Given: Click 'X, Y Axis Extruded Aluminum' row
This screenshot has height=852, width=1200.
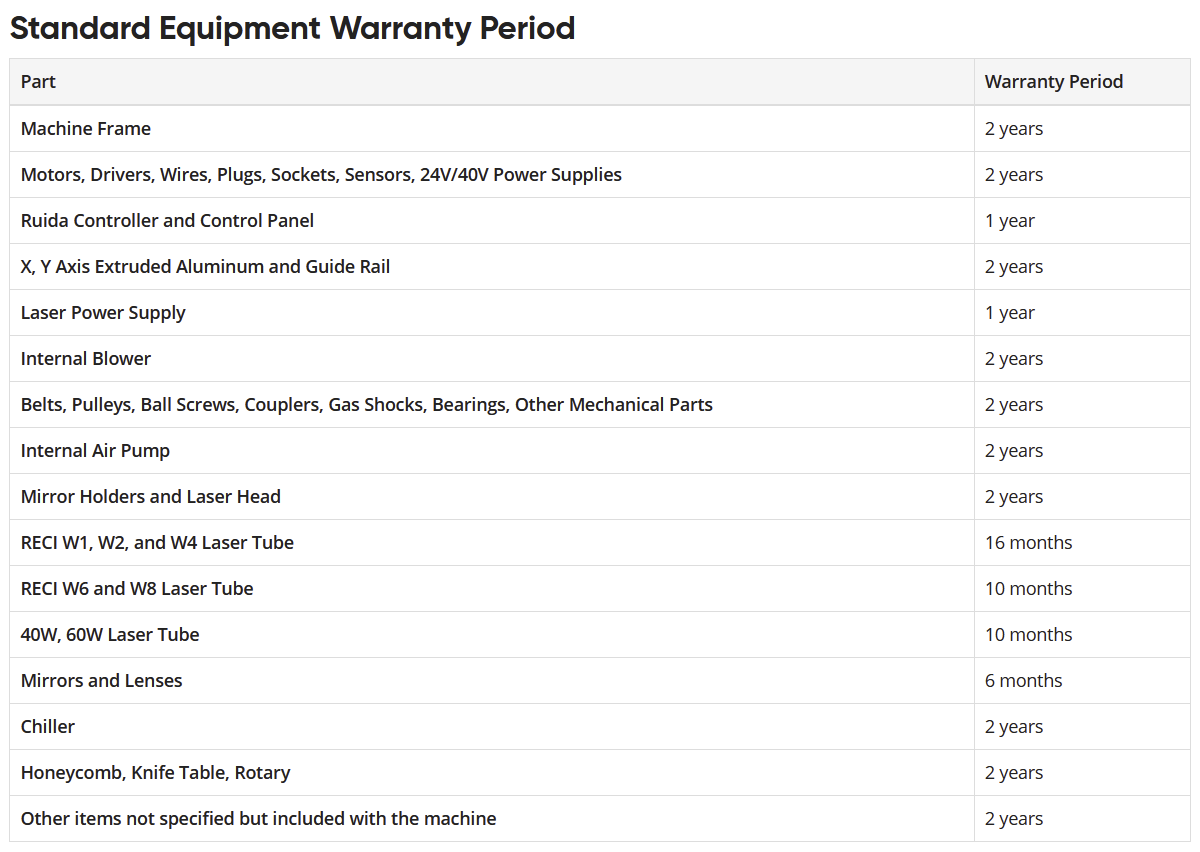Looking at the screenshot, I should 205,267.
